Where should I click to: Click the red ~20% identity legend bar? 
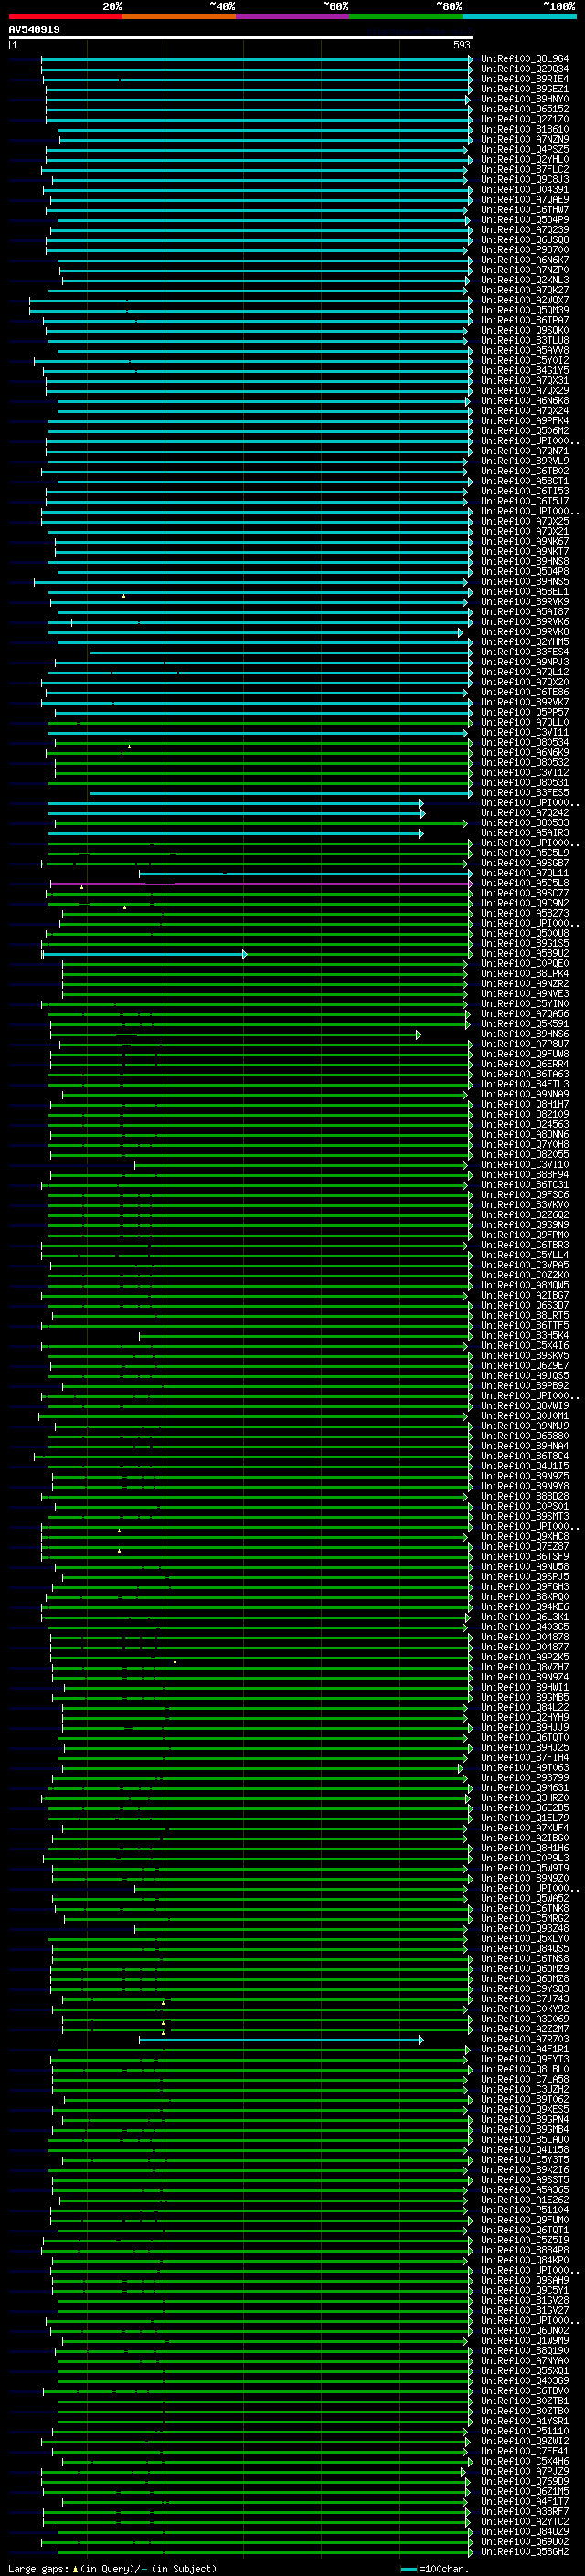coord(65,16)
